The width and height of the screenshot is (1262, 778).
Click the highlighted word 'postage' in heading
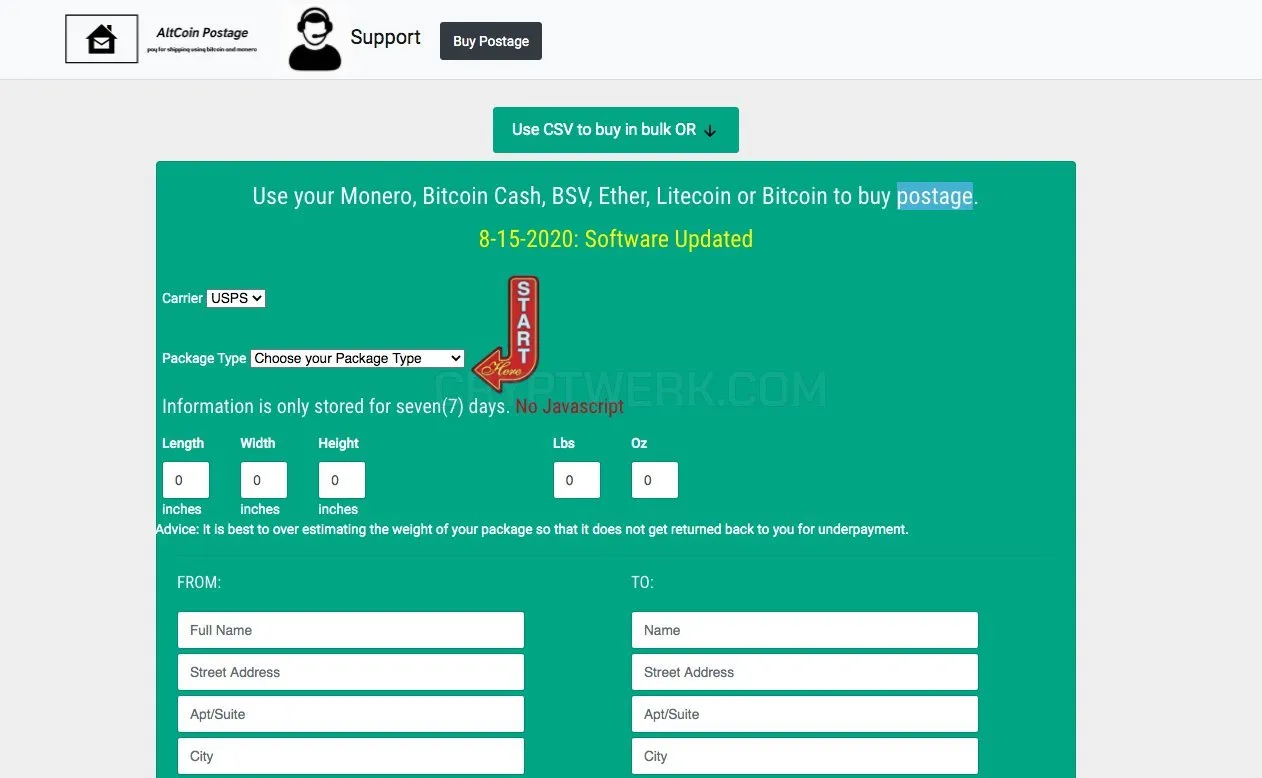pyautogui.click(x=935, y=196)
